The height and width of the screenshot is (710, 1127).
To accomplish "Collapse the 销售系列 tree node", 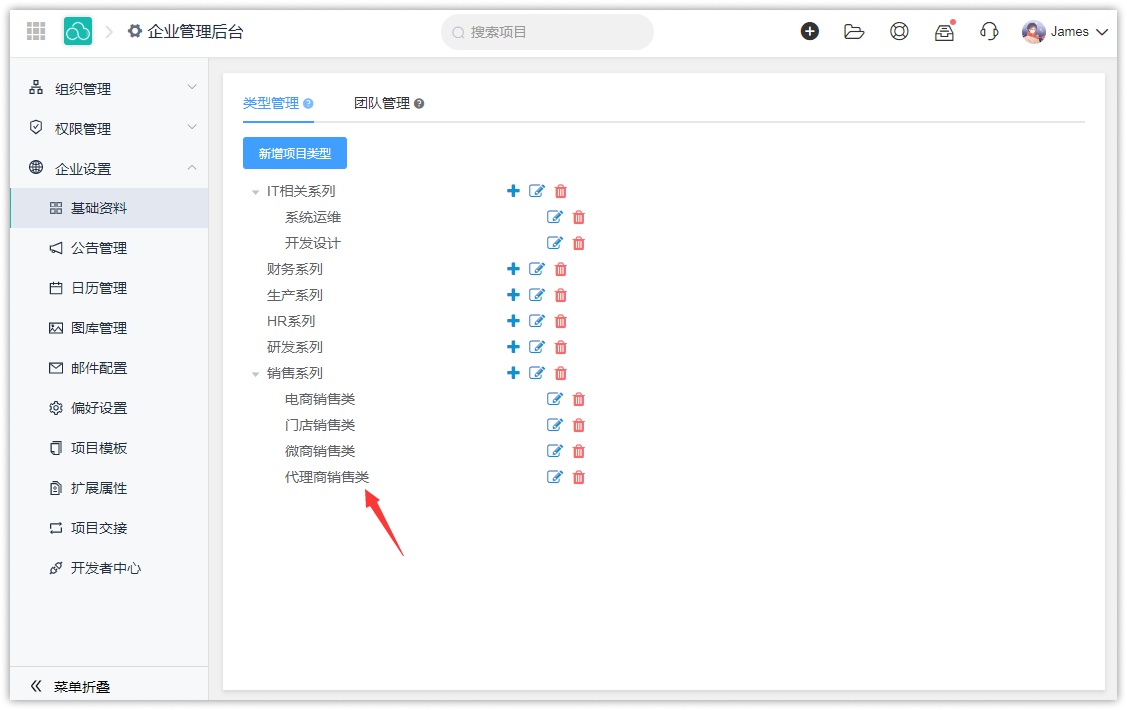I will pos(255,374).
